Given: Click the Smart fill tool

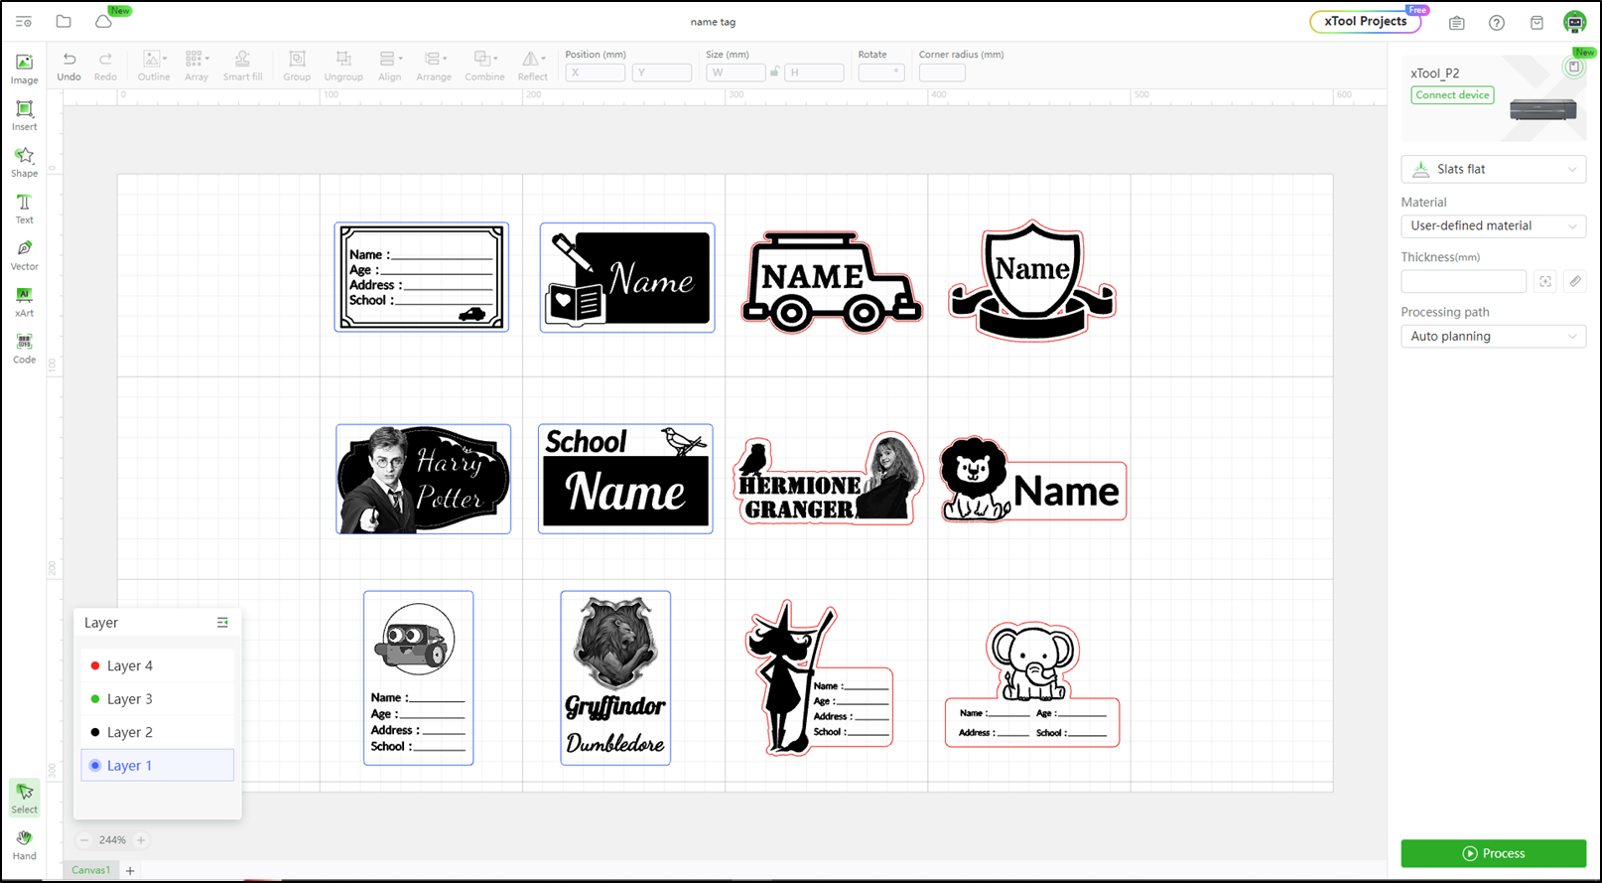Looking at the screenshot, I should [243, 65].
